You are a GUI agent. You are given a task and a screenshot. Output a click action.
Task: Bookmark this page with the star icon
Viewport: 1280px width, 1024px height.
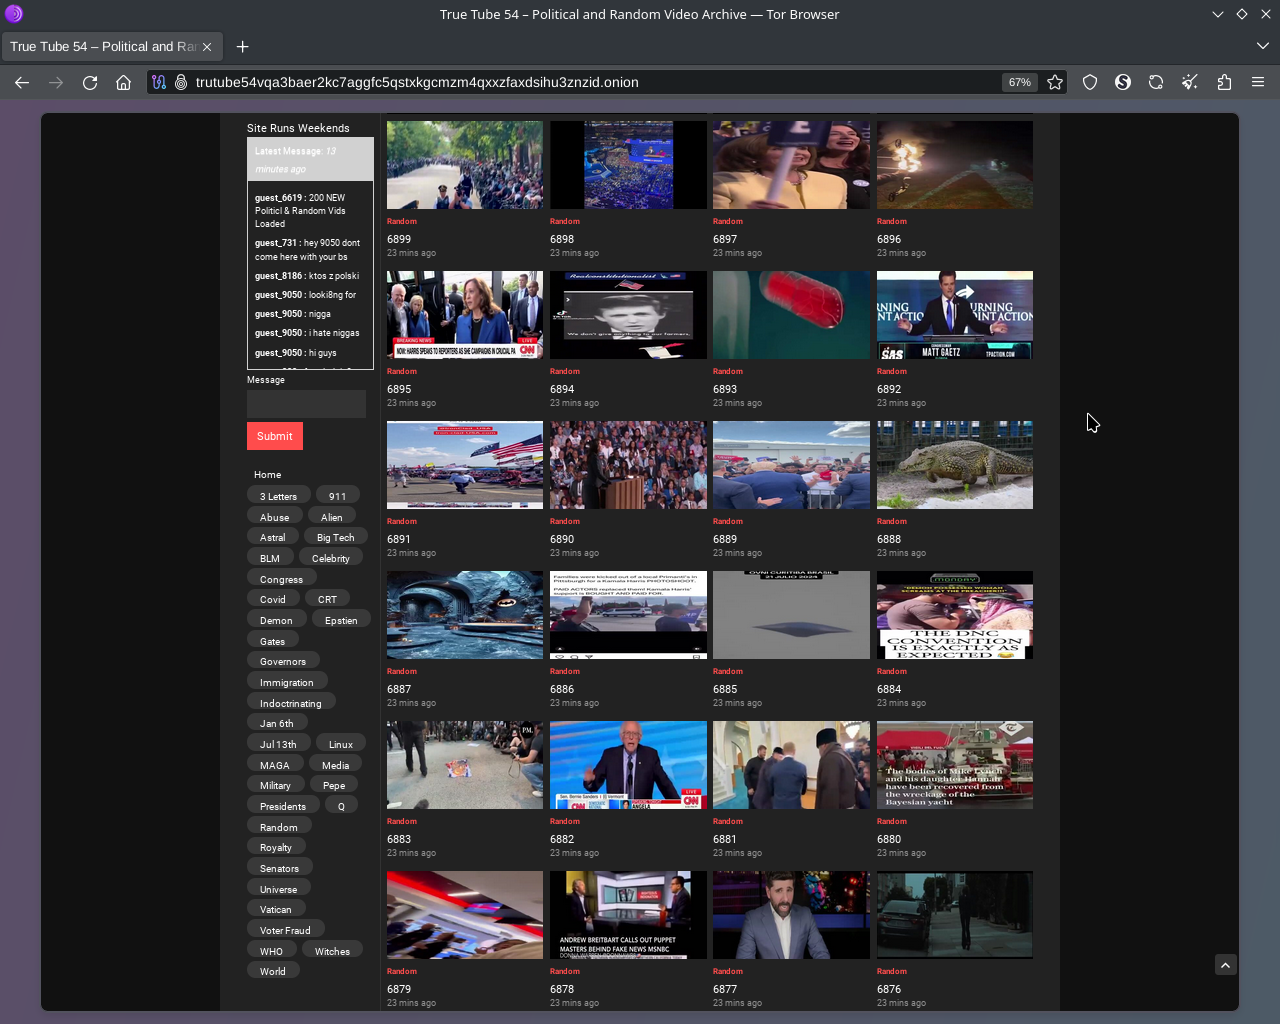[1055, 82]
